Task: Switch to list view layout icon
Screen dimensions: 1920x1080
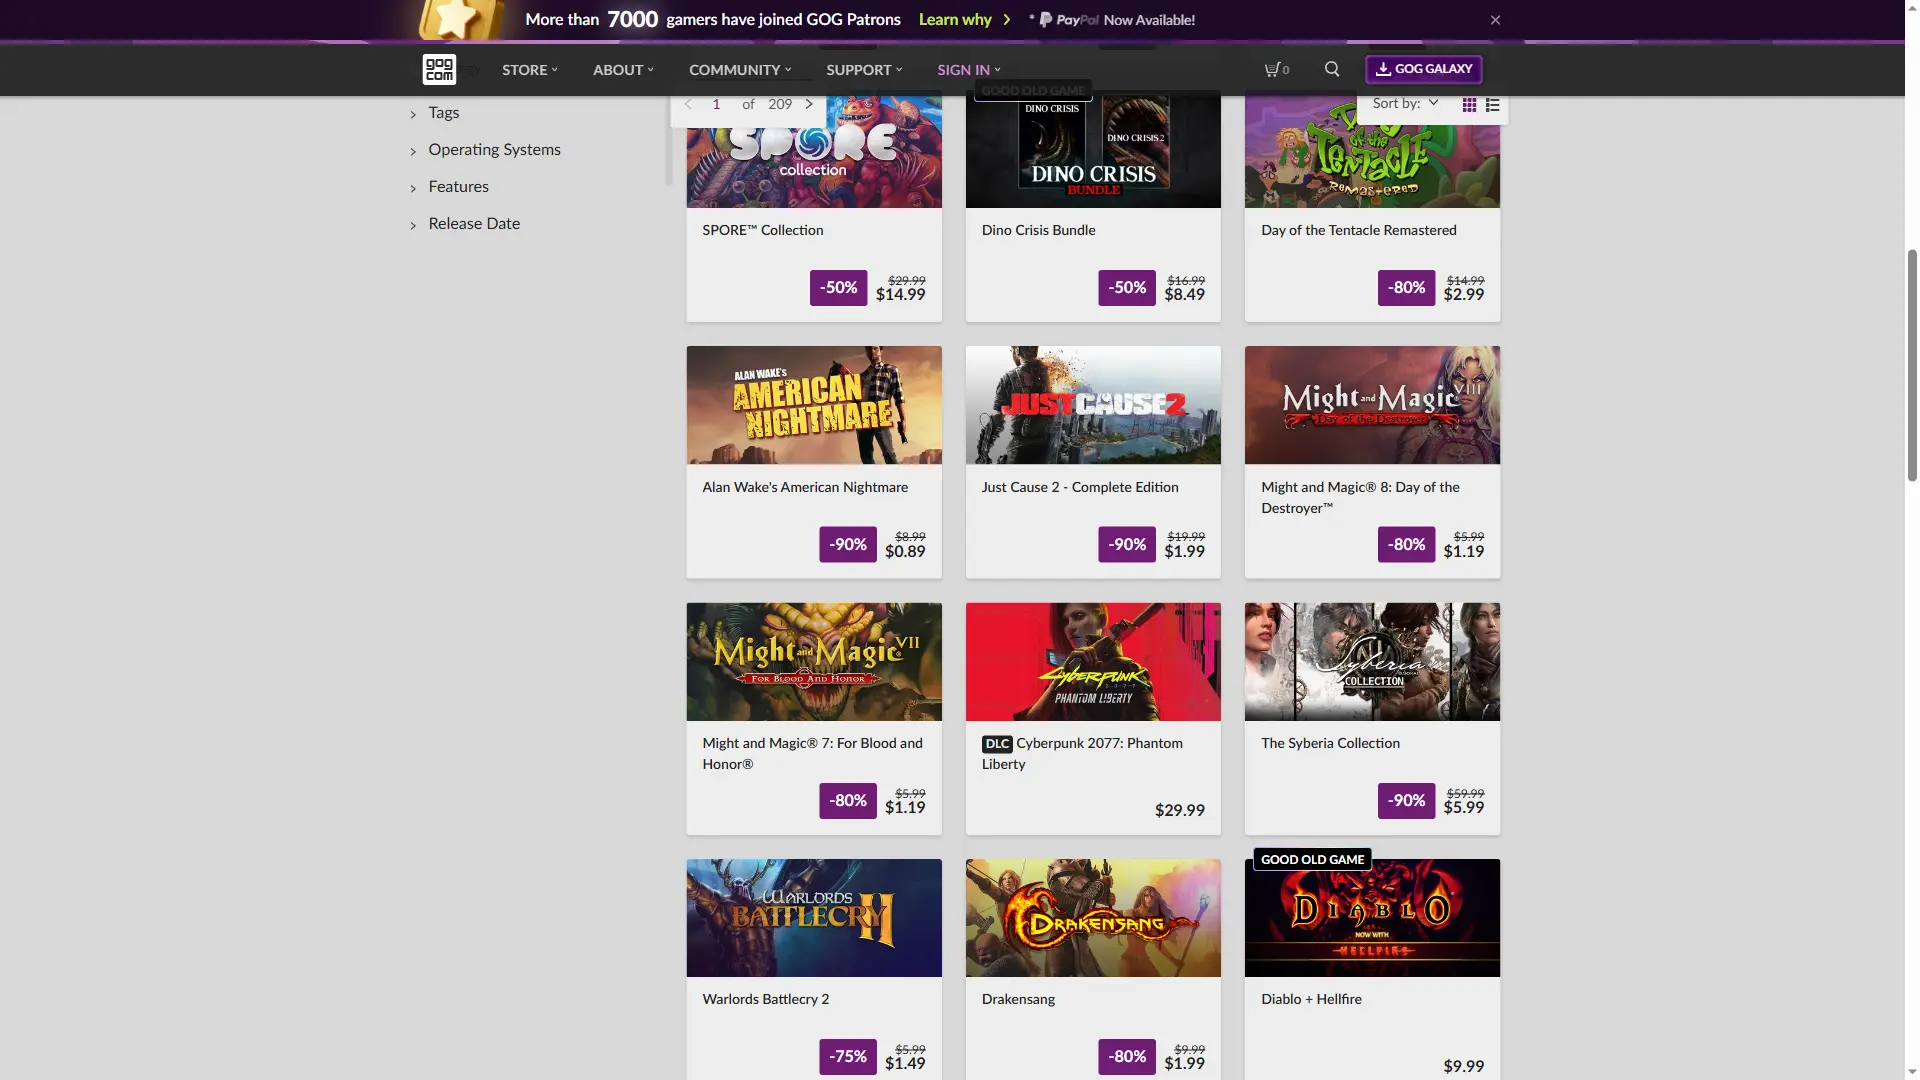Action: coord(1492,104)
